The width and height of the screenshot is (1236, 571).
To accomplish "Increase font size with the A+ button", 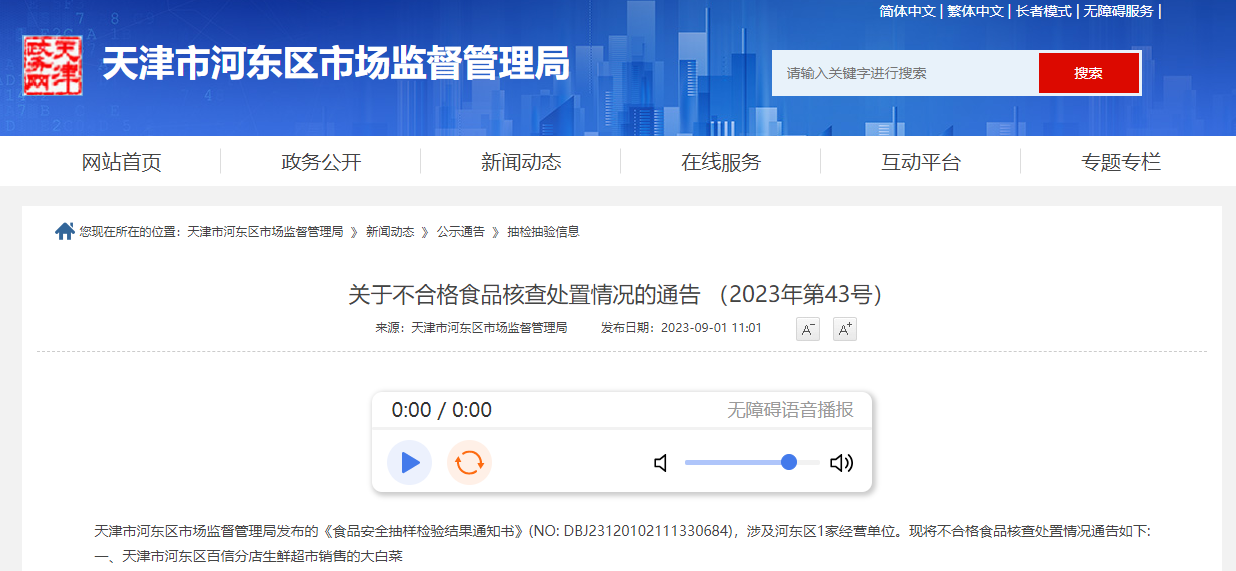I will click(845, 329).
